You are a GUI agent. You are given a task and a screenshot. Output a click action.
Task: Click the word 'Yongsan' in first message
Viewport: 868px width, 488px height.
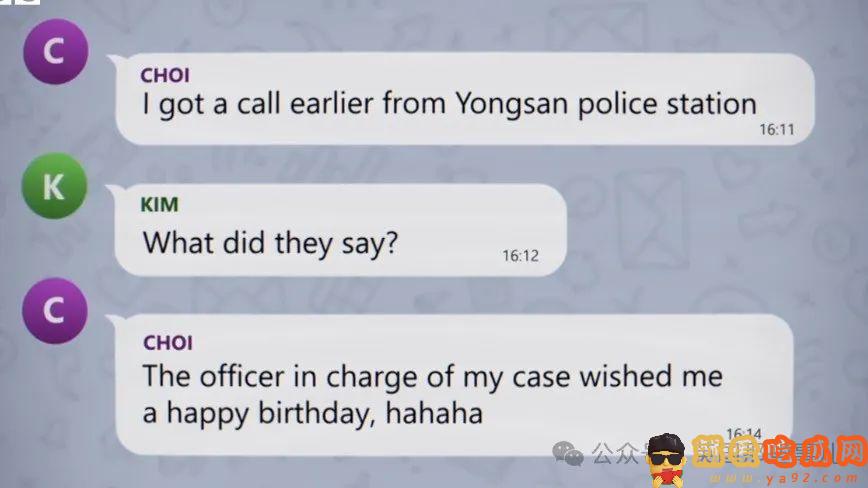pyautogui.click(x=512, y=105)
